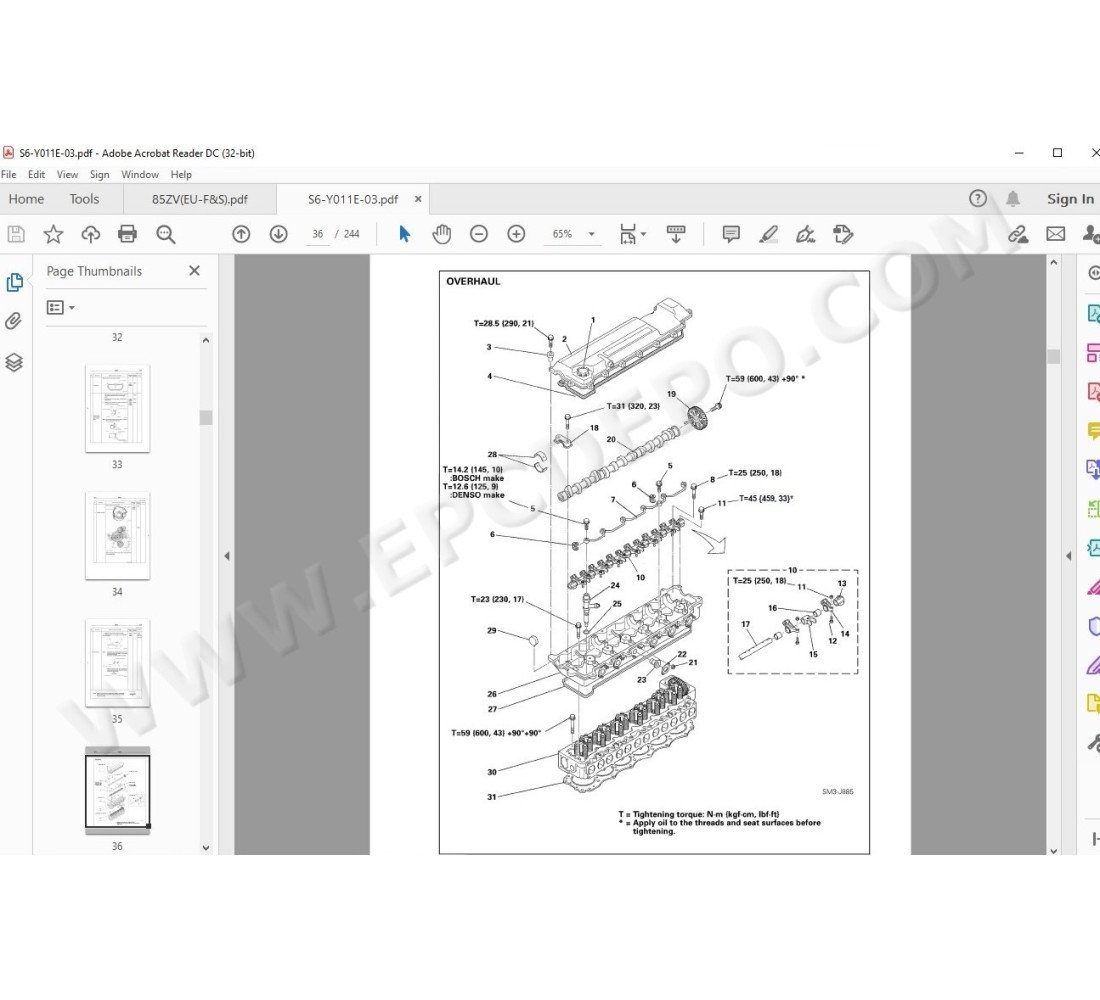Click document scrollbar up arrow

[1054, 262]
